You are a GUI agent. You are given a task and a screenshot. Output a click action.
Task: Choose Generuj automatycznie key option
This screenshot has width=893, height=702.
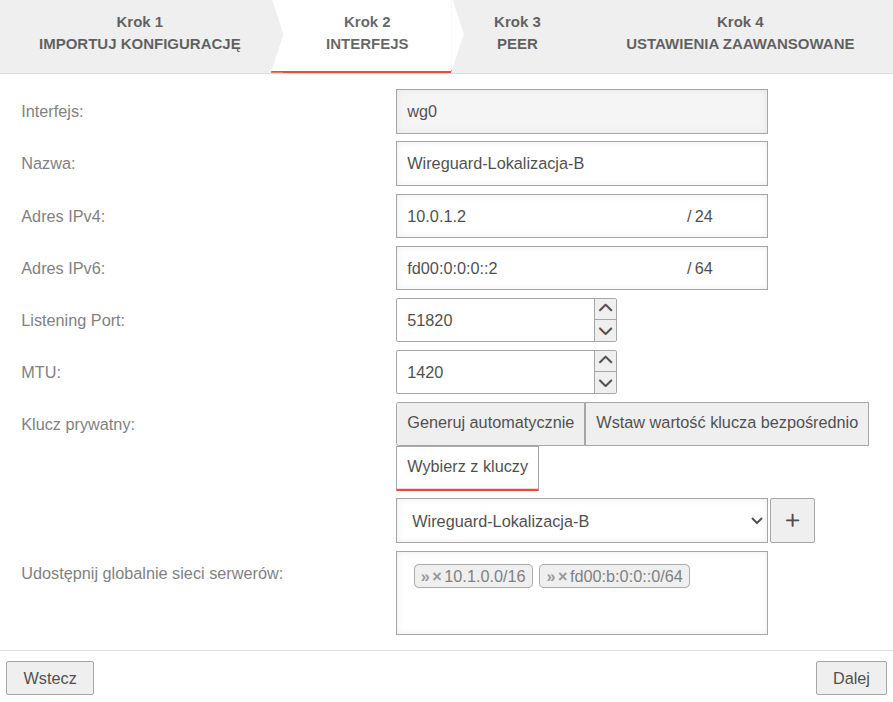(490, 423)
